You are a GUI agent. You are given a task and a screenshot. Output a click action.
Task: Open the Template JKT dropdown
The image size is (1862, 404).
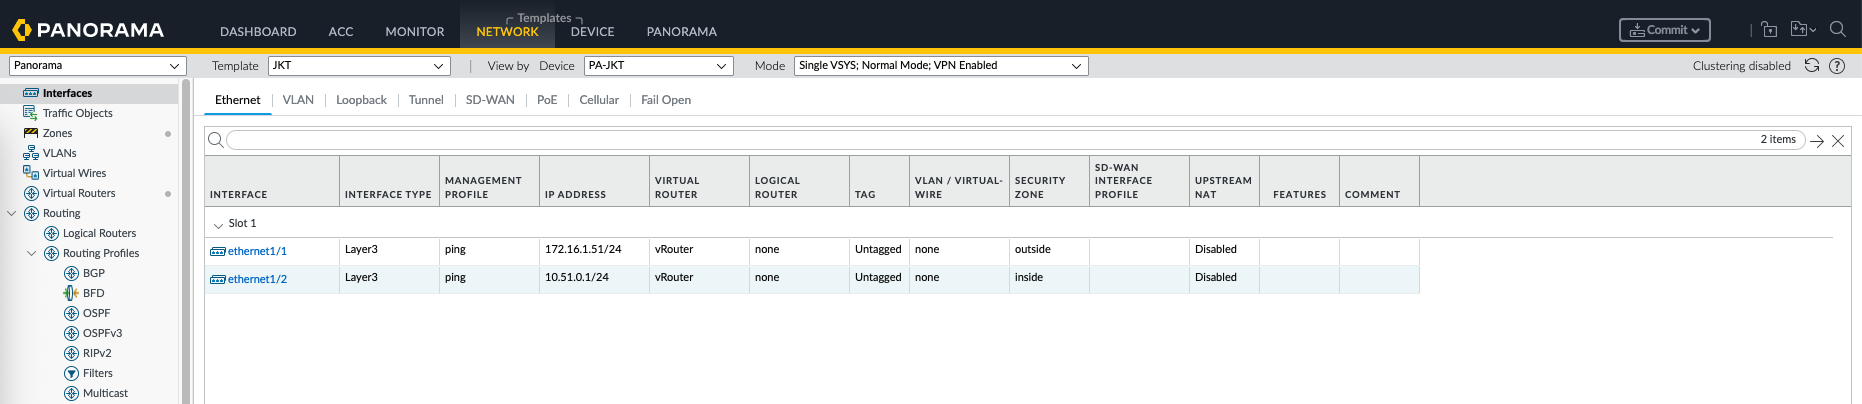tap(359, 66)
